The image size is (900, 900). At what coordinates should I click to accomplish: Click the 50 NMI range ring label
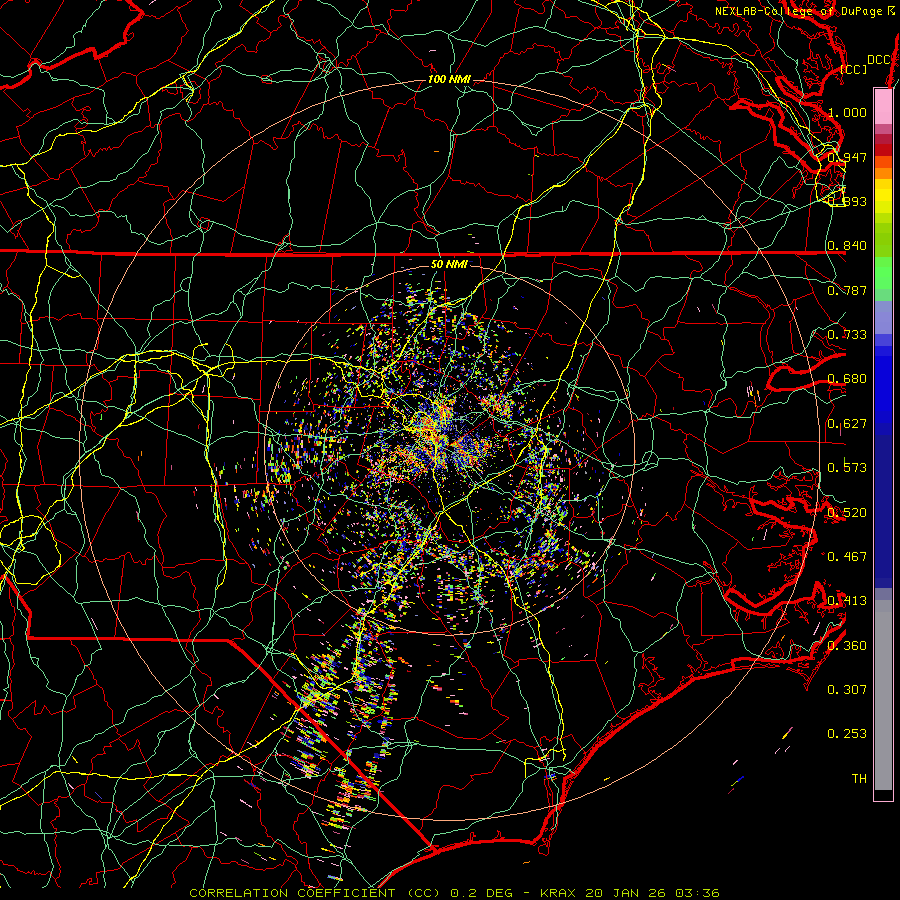pyautogui.click(x=449, y=265)
